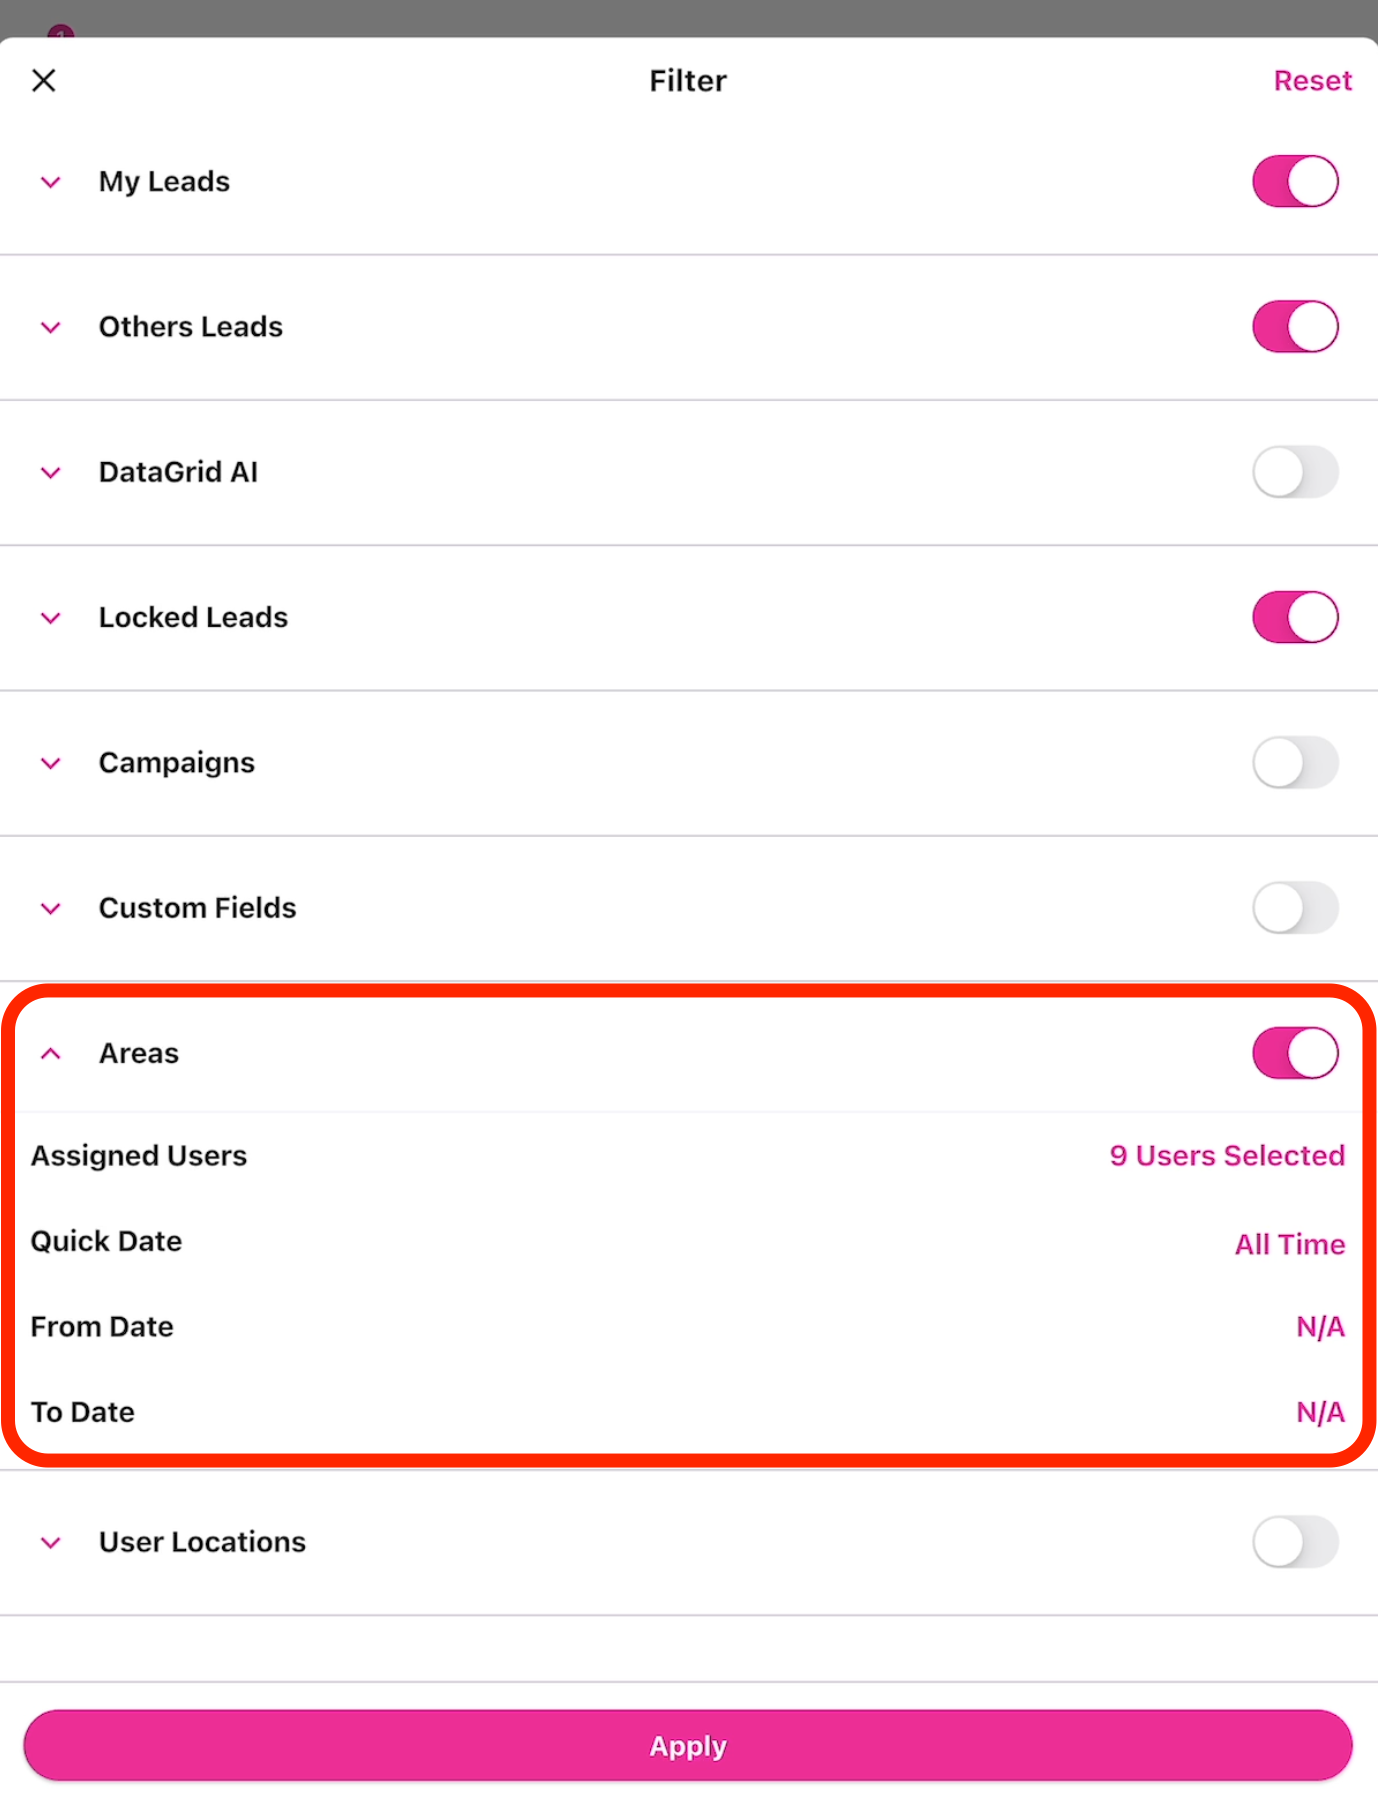Collapse the Areas section chevron

tap(51, 1053)
